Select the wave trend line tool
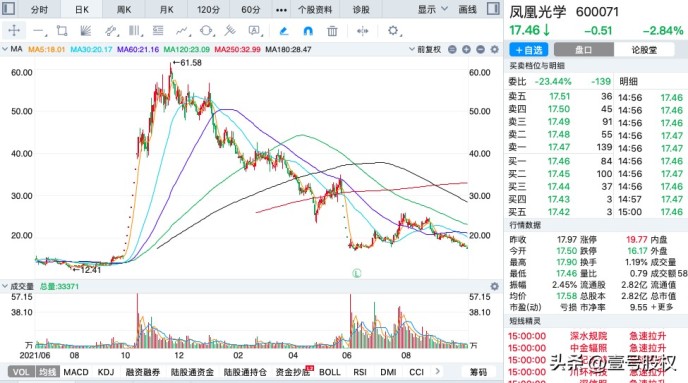 pos(182,31)
